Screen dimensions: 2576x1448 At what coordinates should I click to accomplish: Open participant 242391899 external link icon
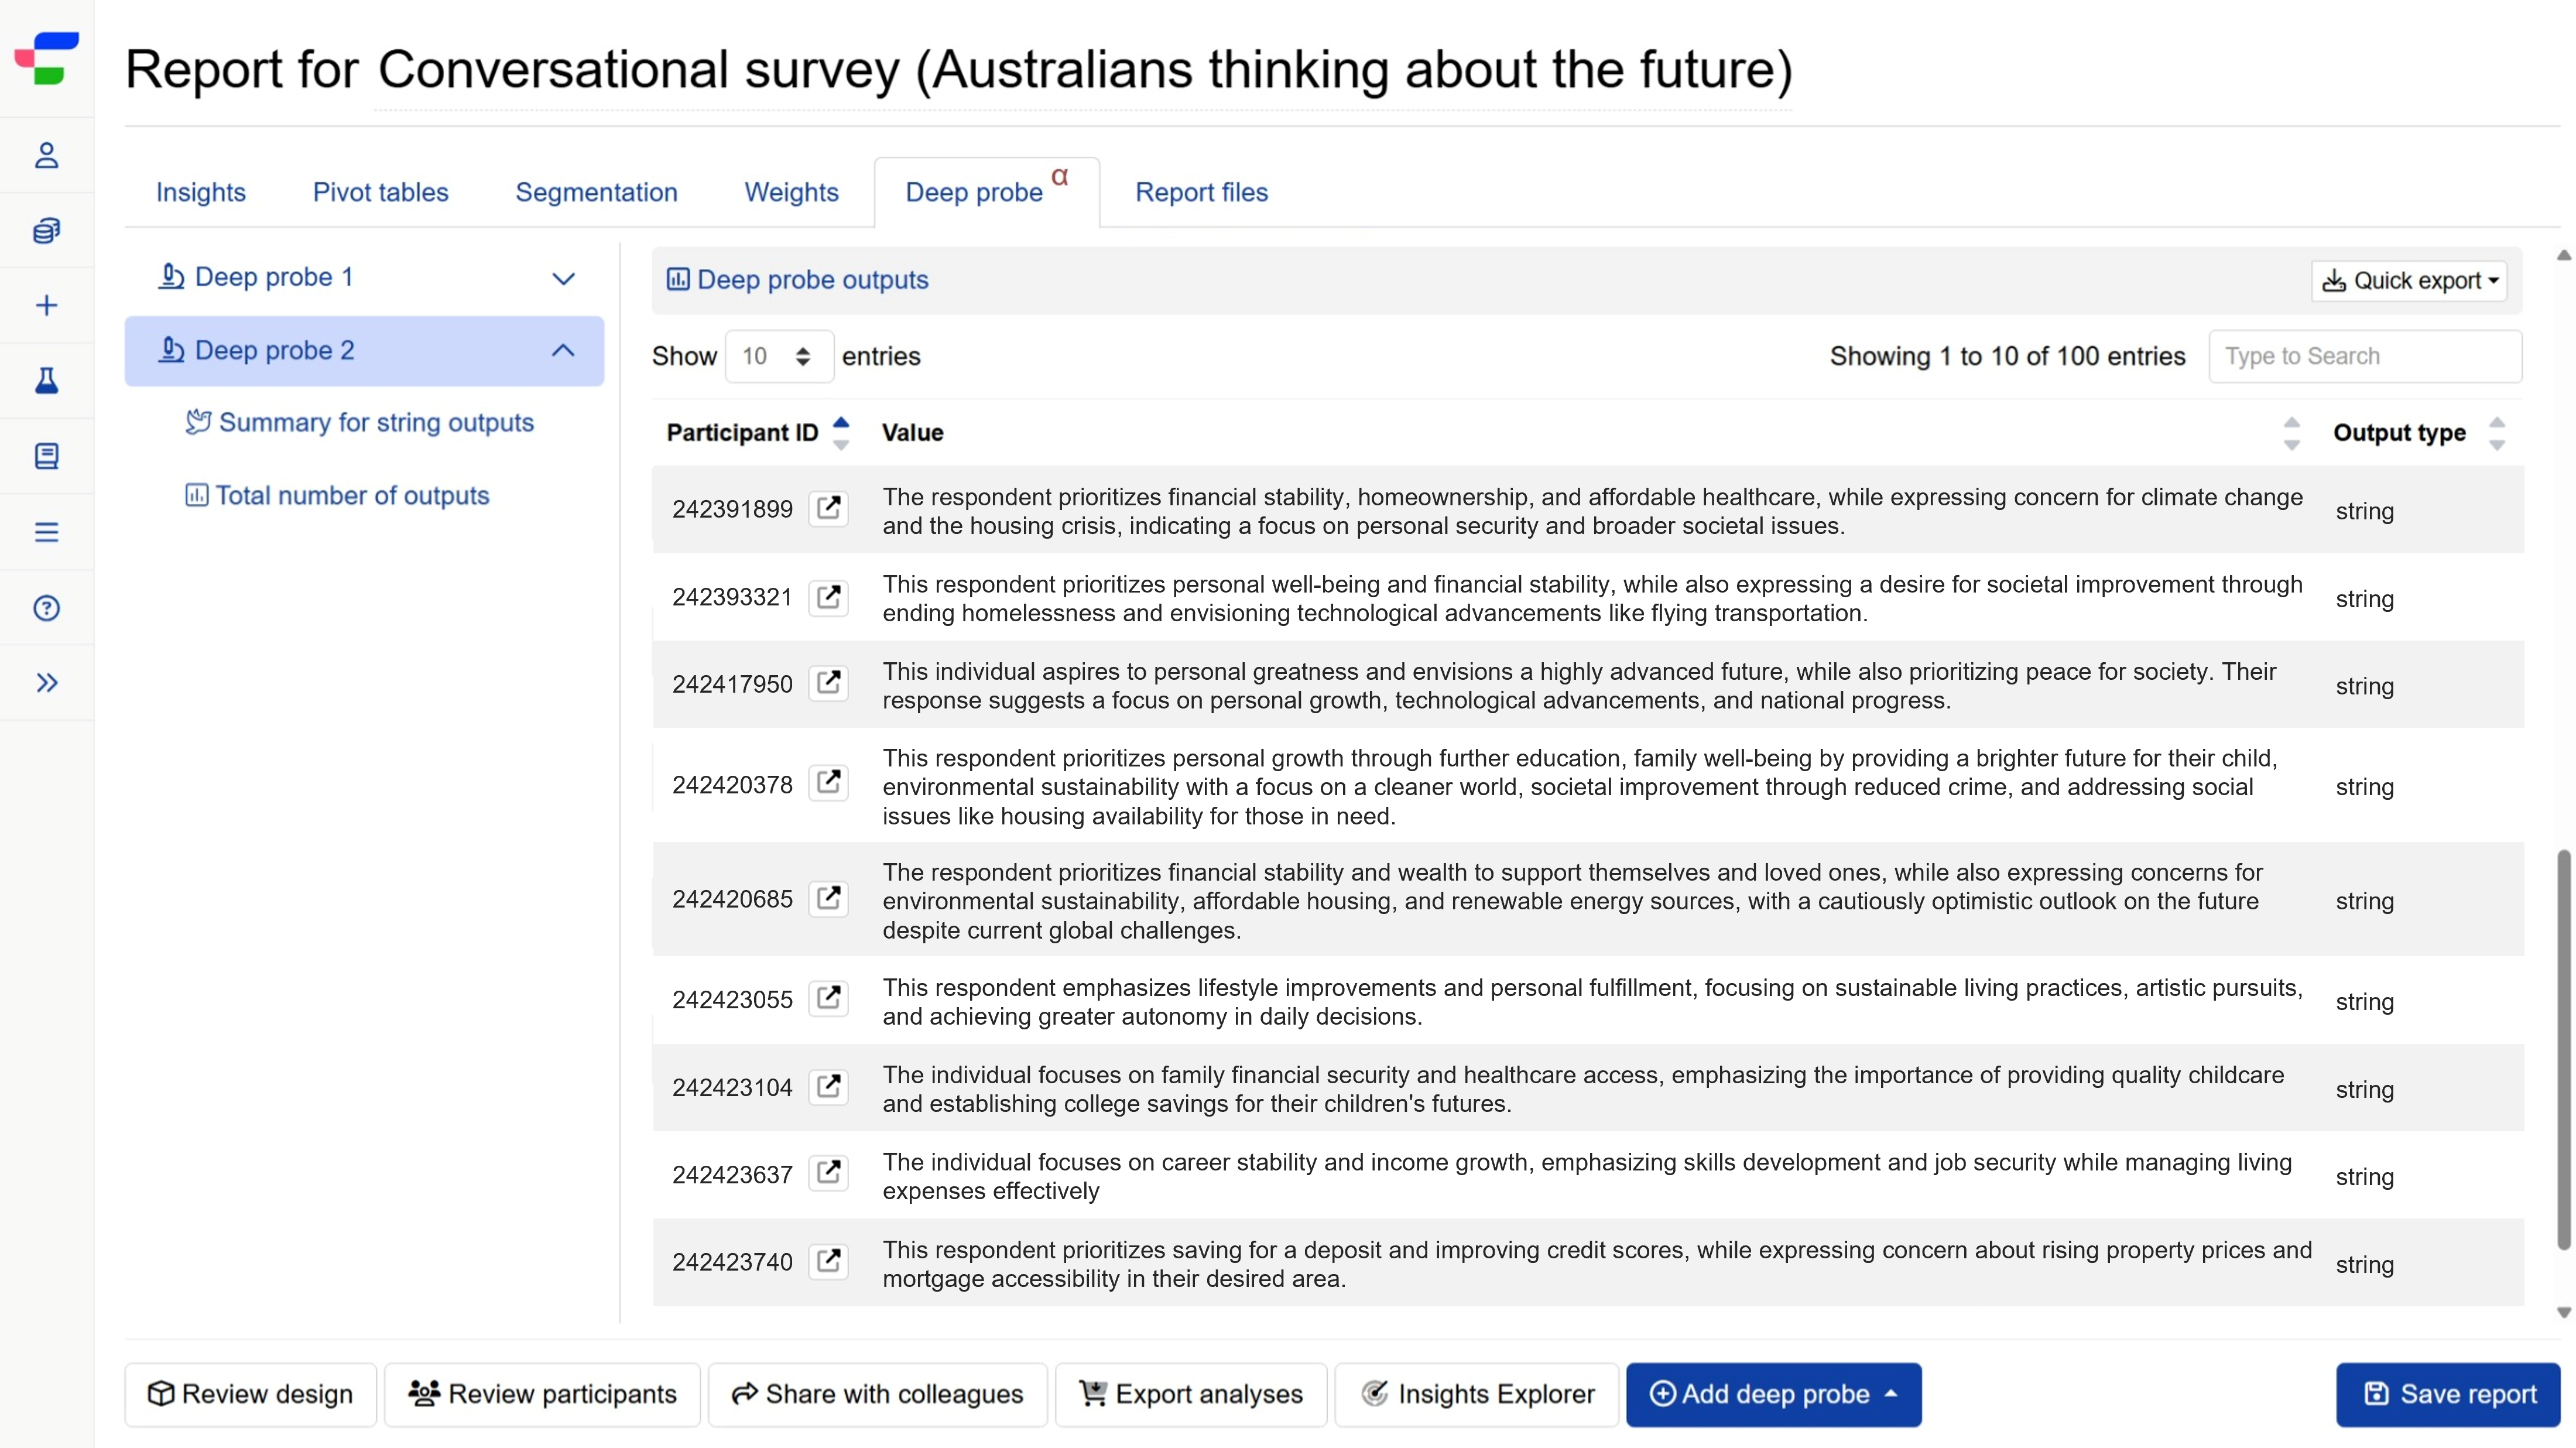pyautogui.click(x=828, y=508)
